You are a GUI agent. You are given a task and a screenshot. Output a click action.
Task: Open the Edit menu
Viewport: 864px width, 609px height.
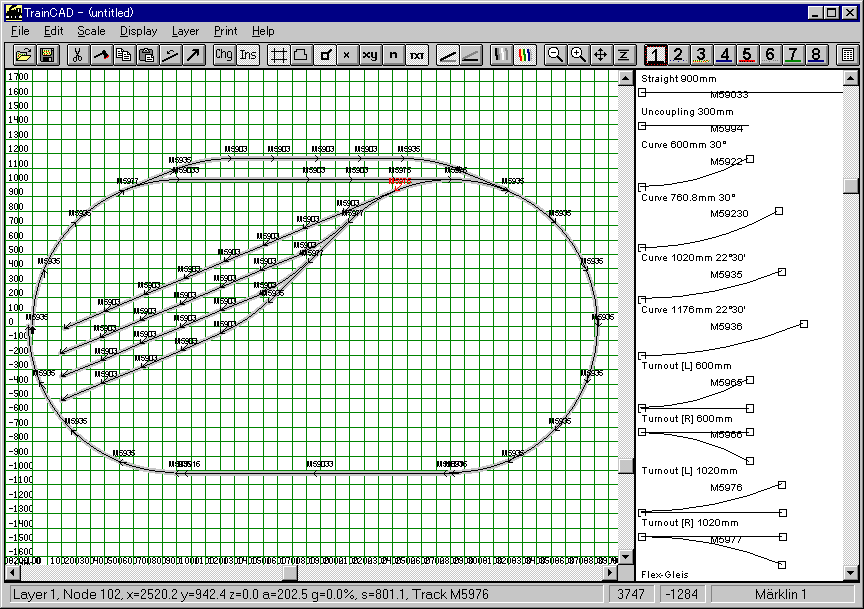point(53,31)
